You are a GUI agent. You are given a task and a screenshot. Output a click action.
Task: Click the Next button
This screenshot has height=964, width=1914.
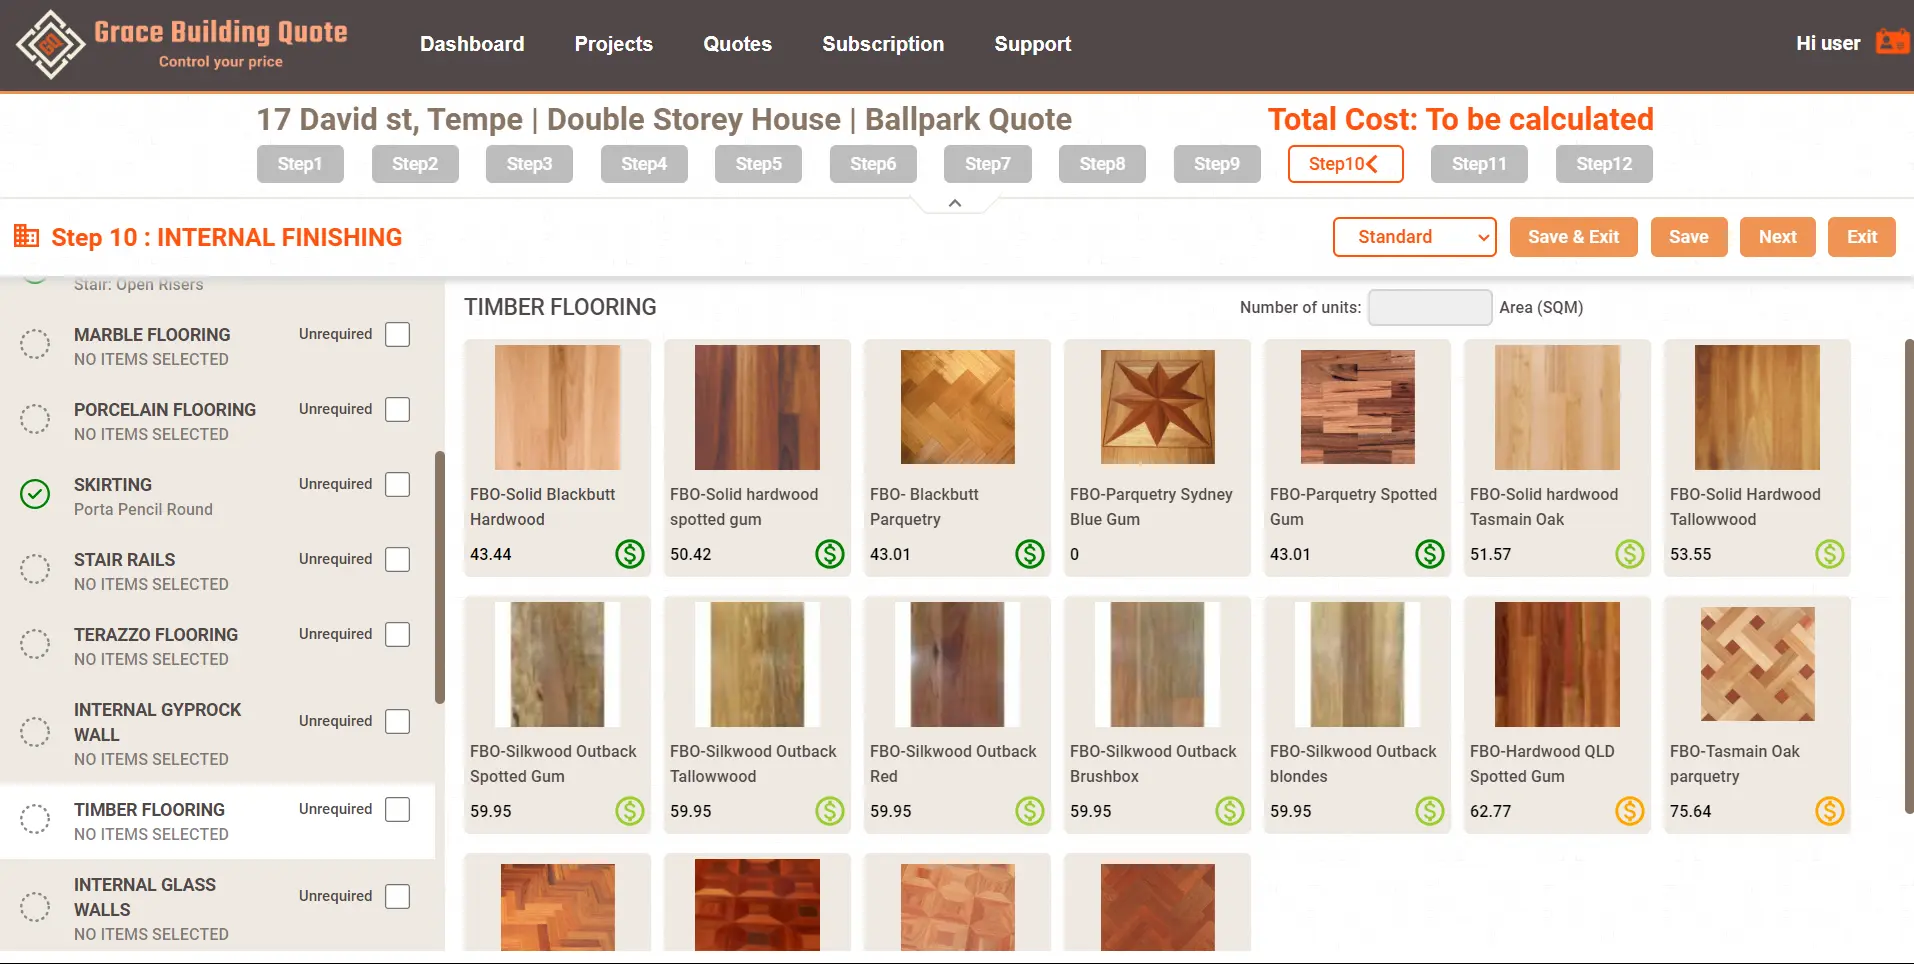[x=1777, y=237]
